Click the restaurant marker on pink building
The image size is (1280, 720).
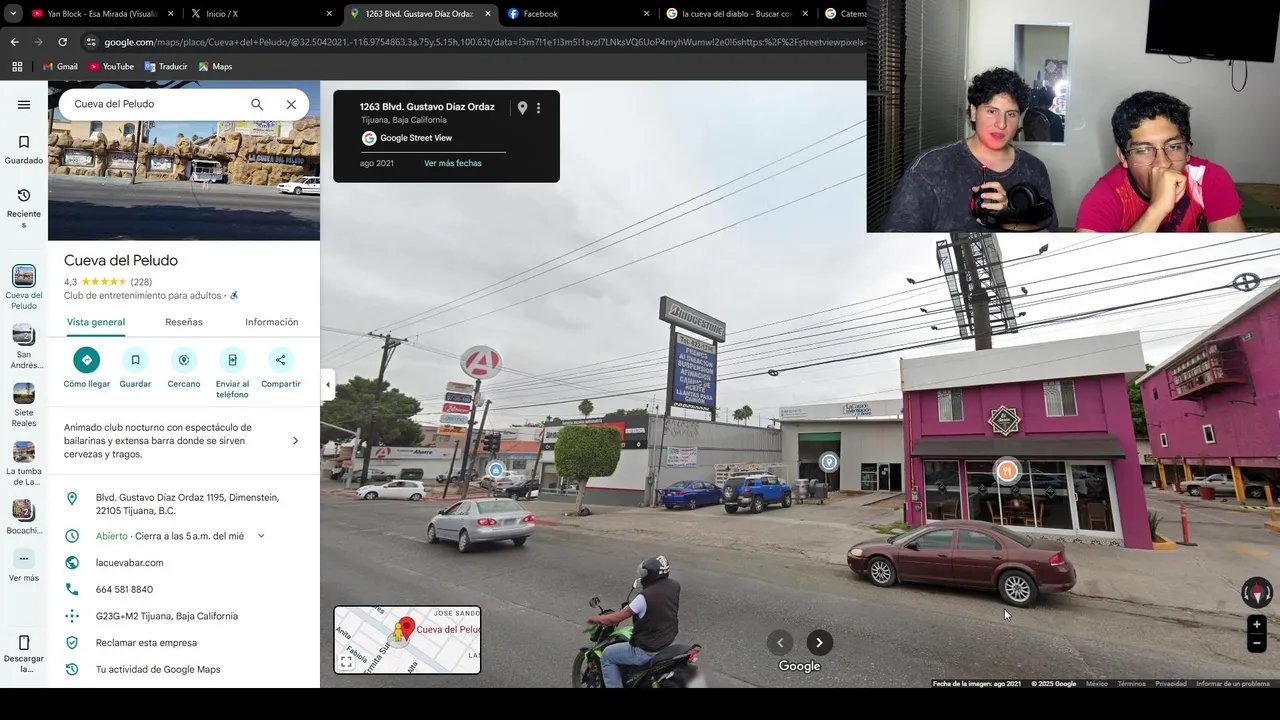click(x=1007, y=471)
